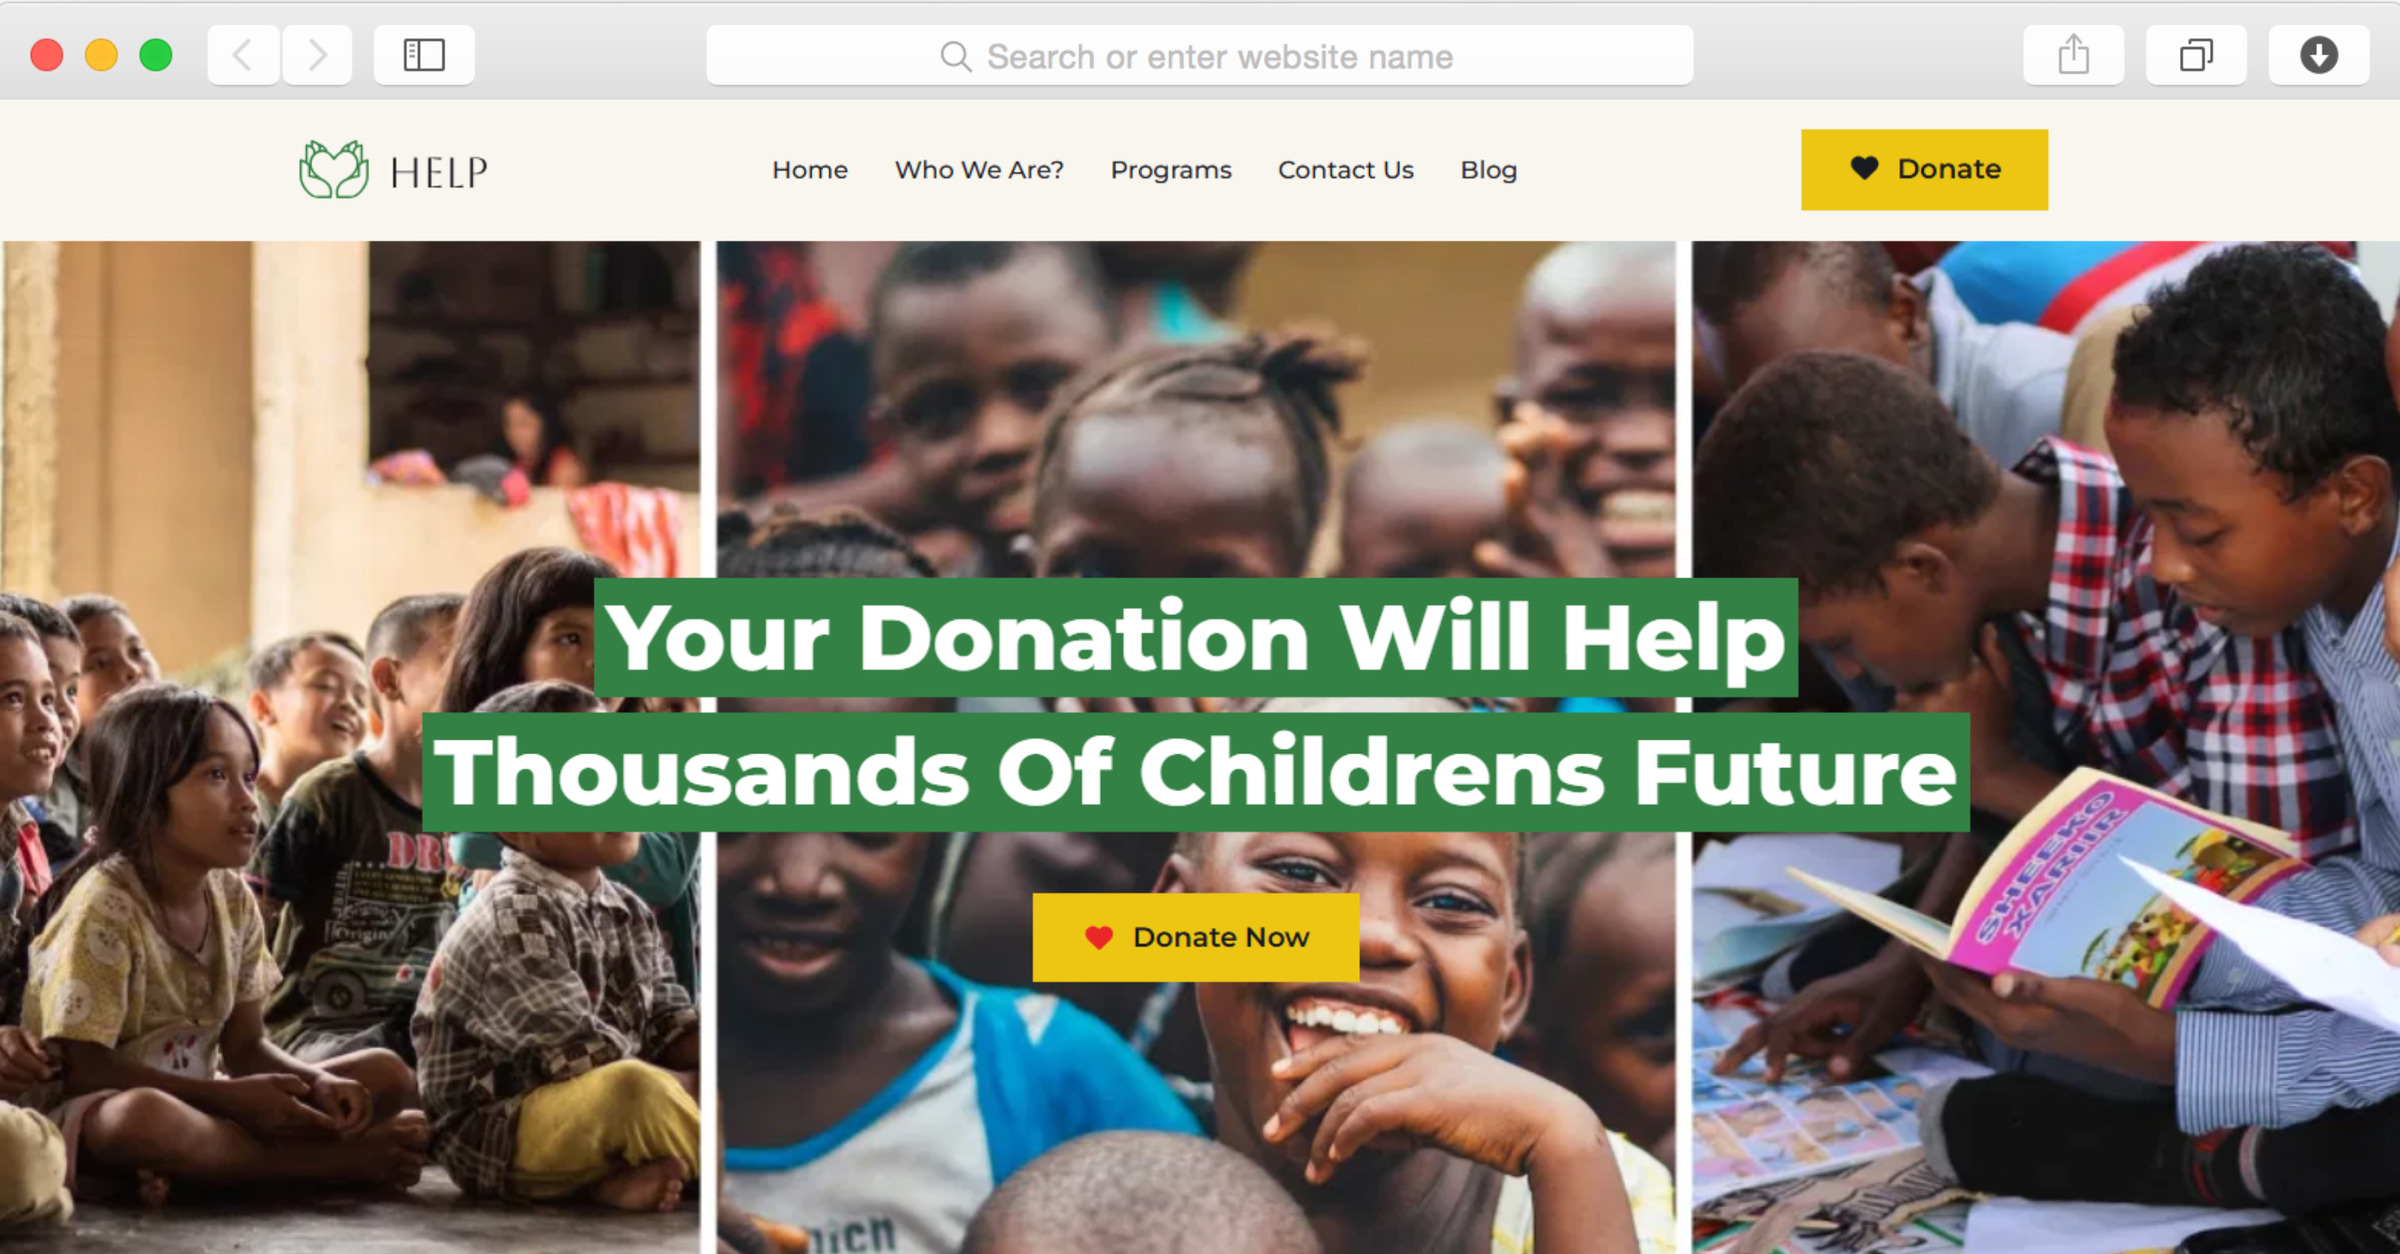Click the HELP hands logo
The height and width of the screenshot is (1254, 2400).
click(334, 170)
